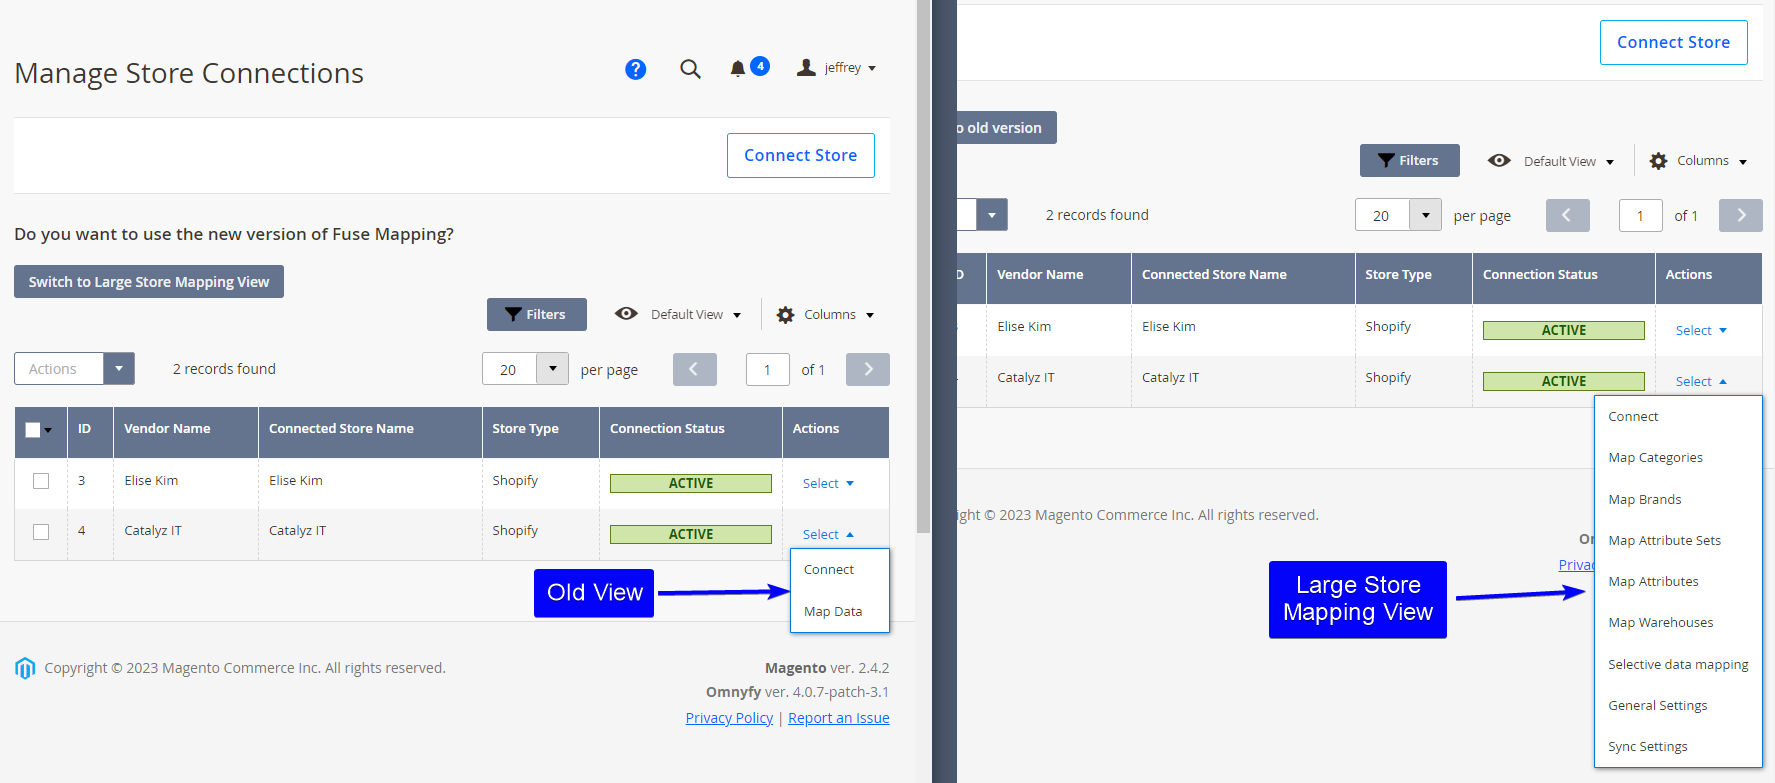This screenshot has height=783, width=1775.
Task: Check the row for Elise Kim ID 3
Action: [x=41, y=481]
